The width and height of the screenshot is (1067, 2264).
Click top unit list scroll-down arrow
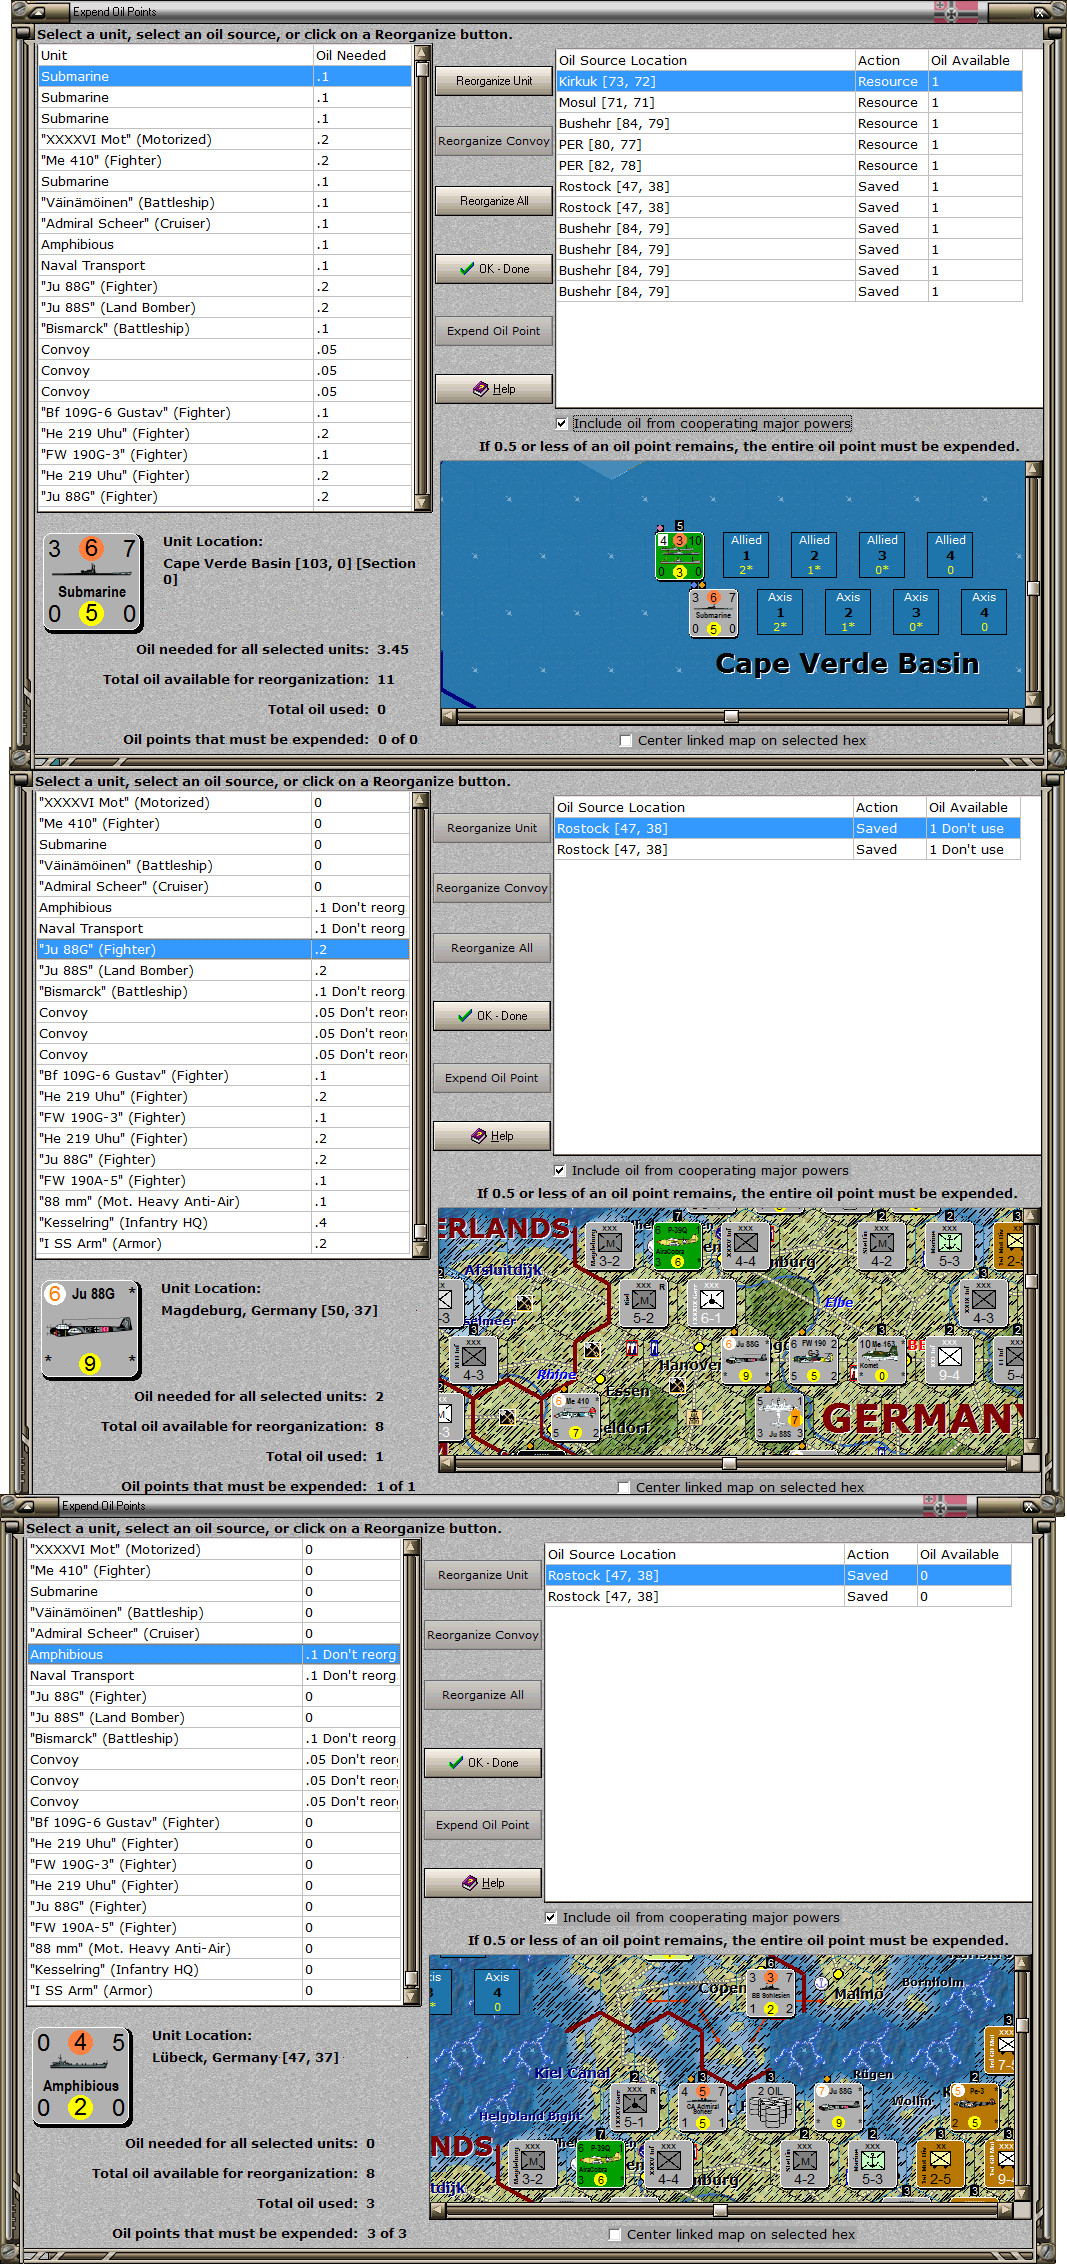(x=422, y=502)
